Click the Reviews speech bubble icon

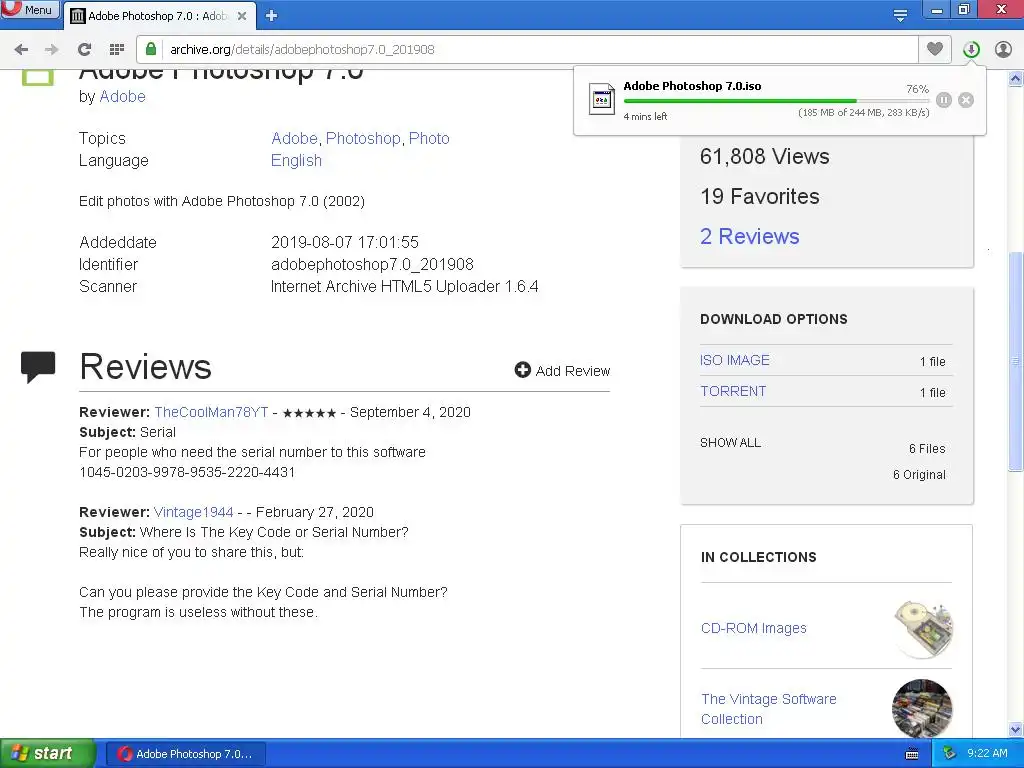pyautogui.click(x=38, y=367)
